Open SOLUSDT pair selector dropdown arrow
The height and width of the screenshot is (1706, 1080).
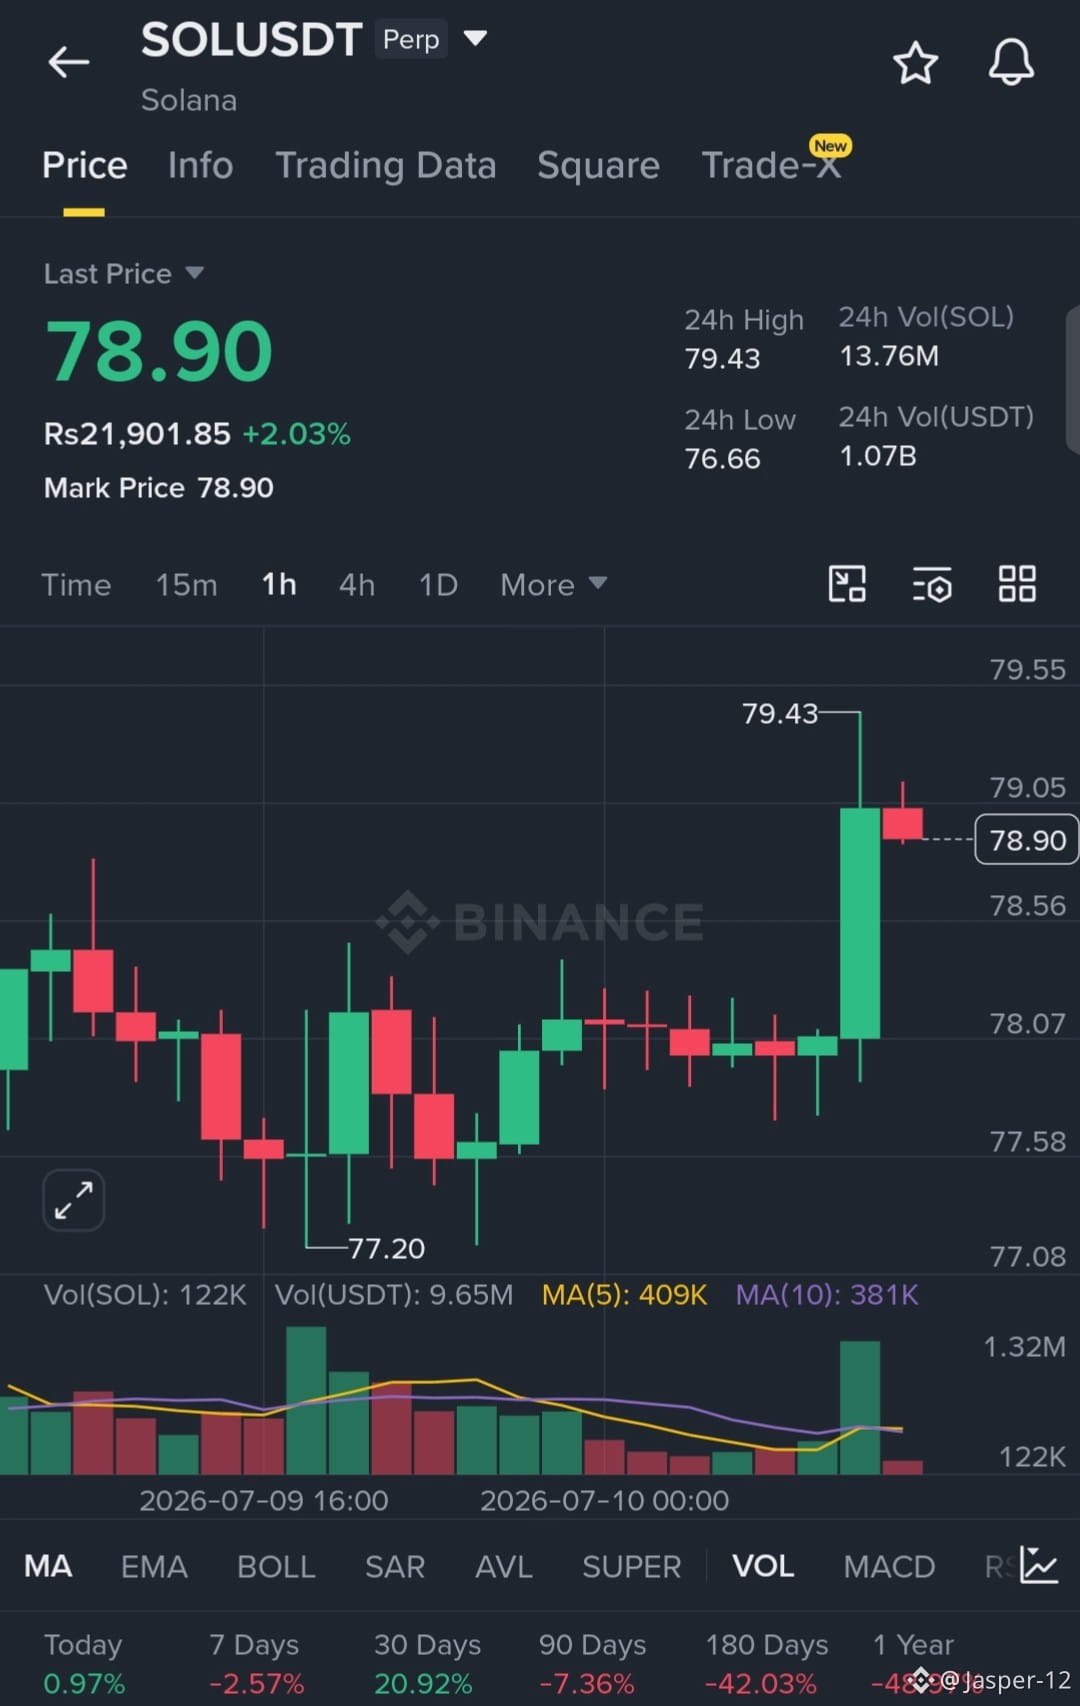pyautogui.click(x=475, y=38)
